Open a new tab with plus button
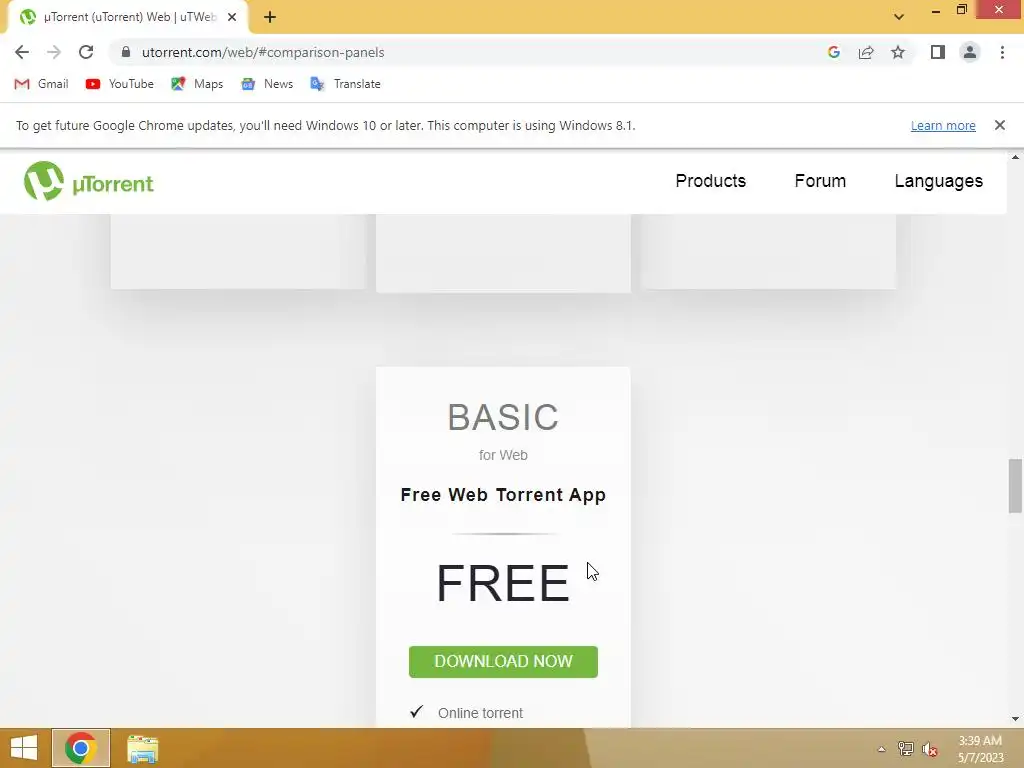Screen dimensions: 1024x768 click(270, 17)
